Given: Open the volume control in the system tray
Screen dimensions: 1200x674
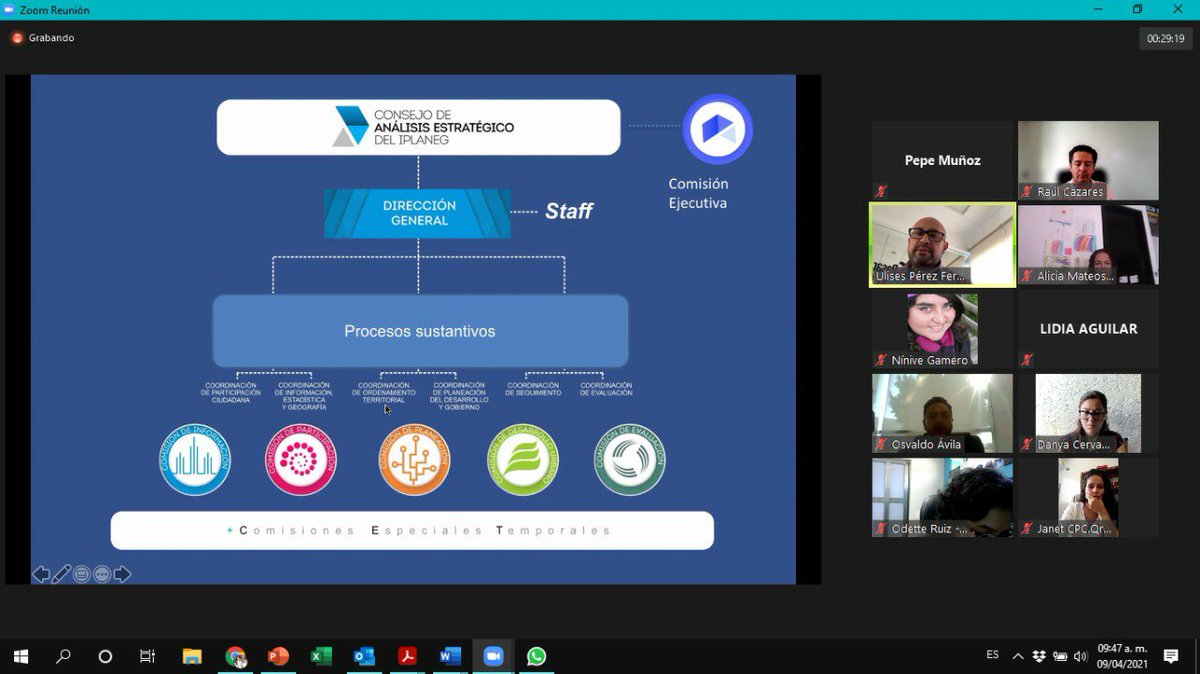Looking at the screenshot, I should 1080,656.
